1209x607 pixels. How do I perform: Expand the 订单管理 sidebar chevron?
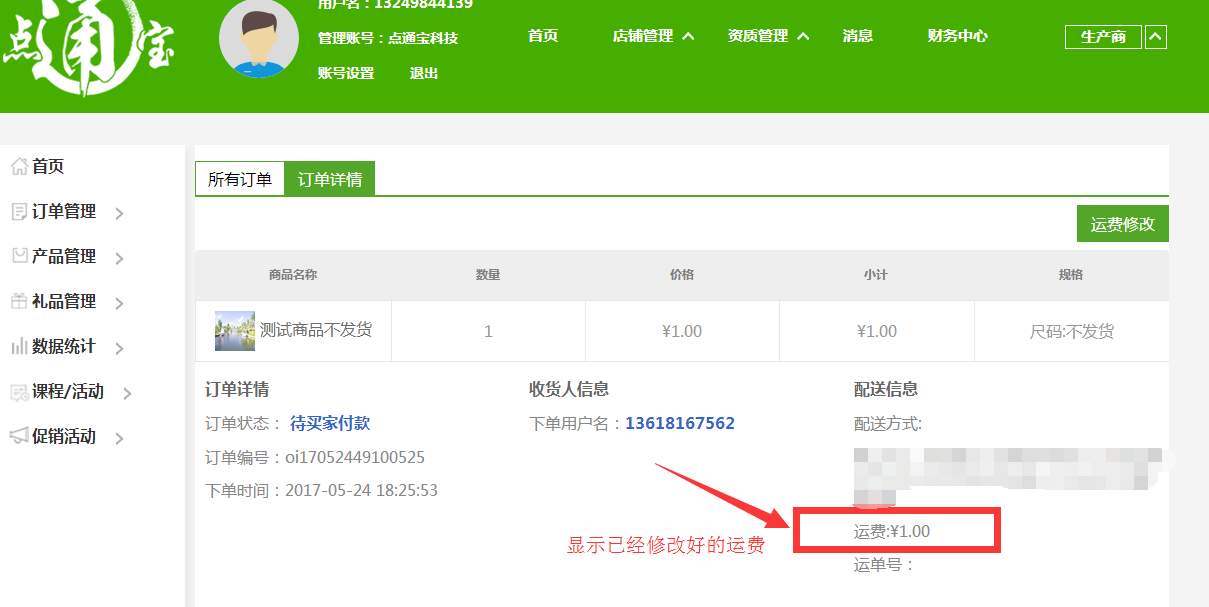click(119, 213)
